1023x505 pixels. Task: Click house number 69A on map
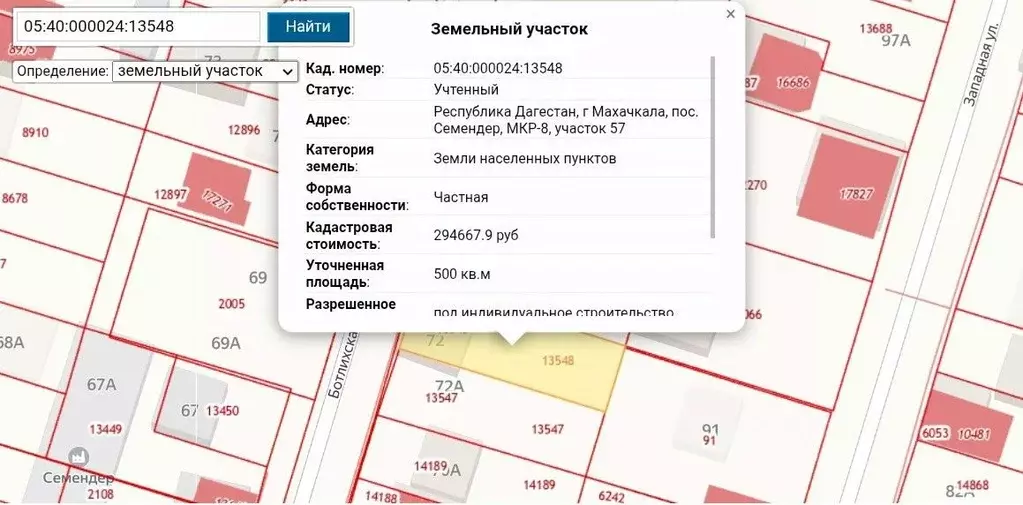pyautogui.click(x=226, y=343)
